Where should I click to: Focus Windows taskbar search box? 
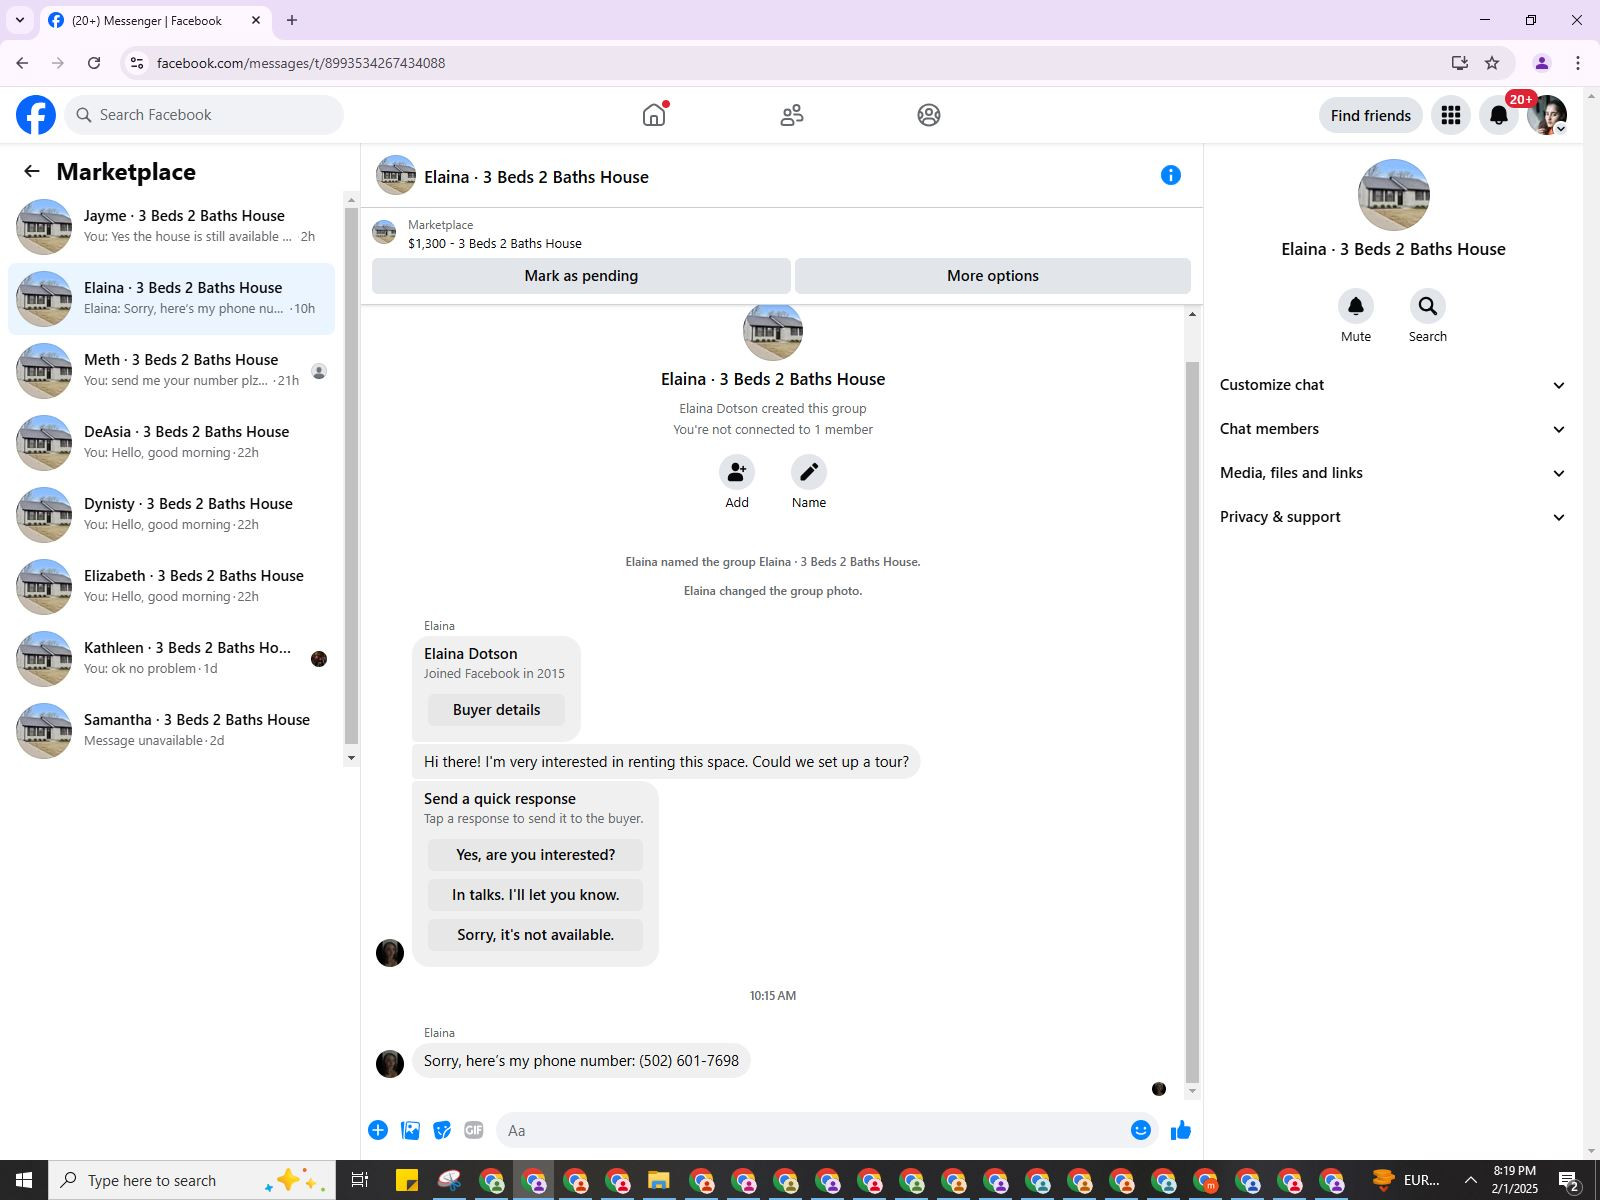190,1180
